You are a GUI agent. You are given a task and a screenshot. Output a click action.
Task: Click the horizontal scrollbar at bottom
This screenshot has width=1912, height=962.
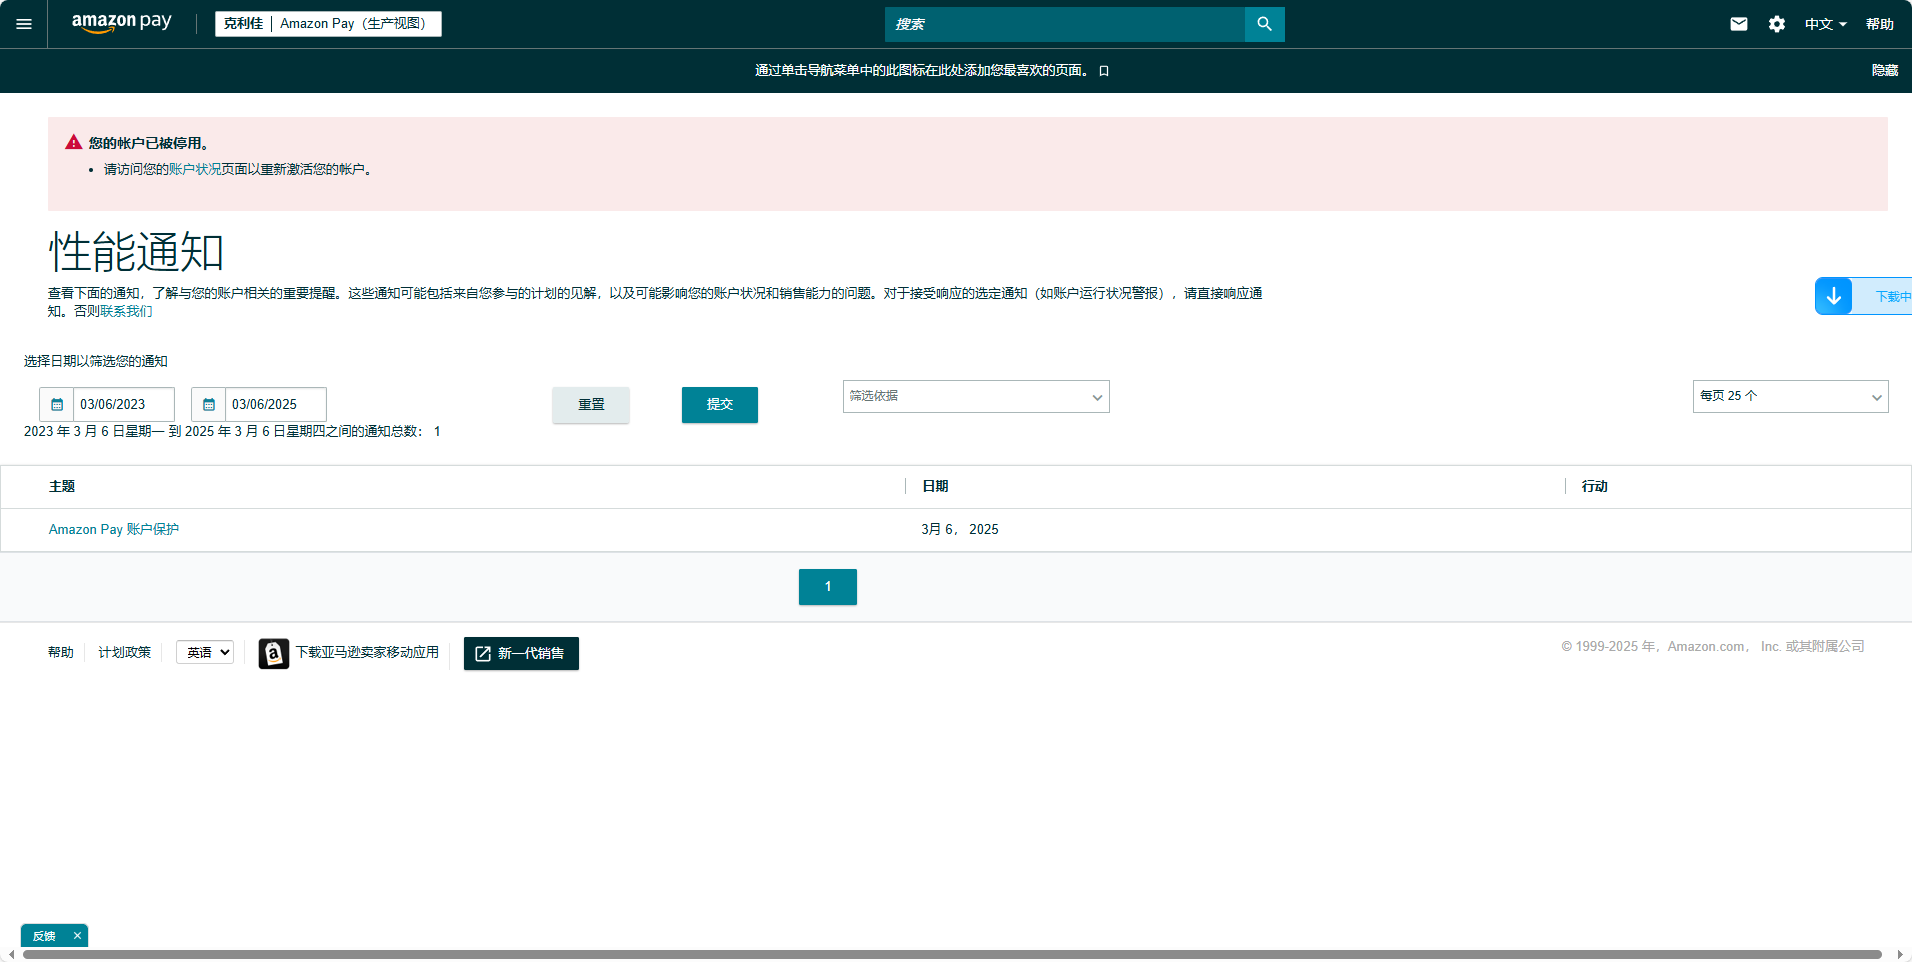click(x=952, y=954)
